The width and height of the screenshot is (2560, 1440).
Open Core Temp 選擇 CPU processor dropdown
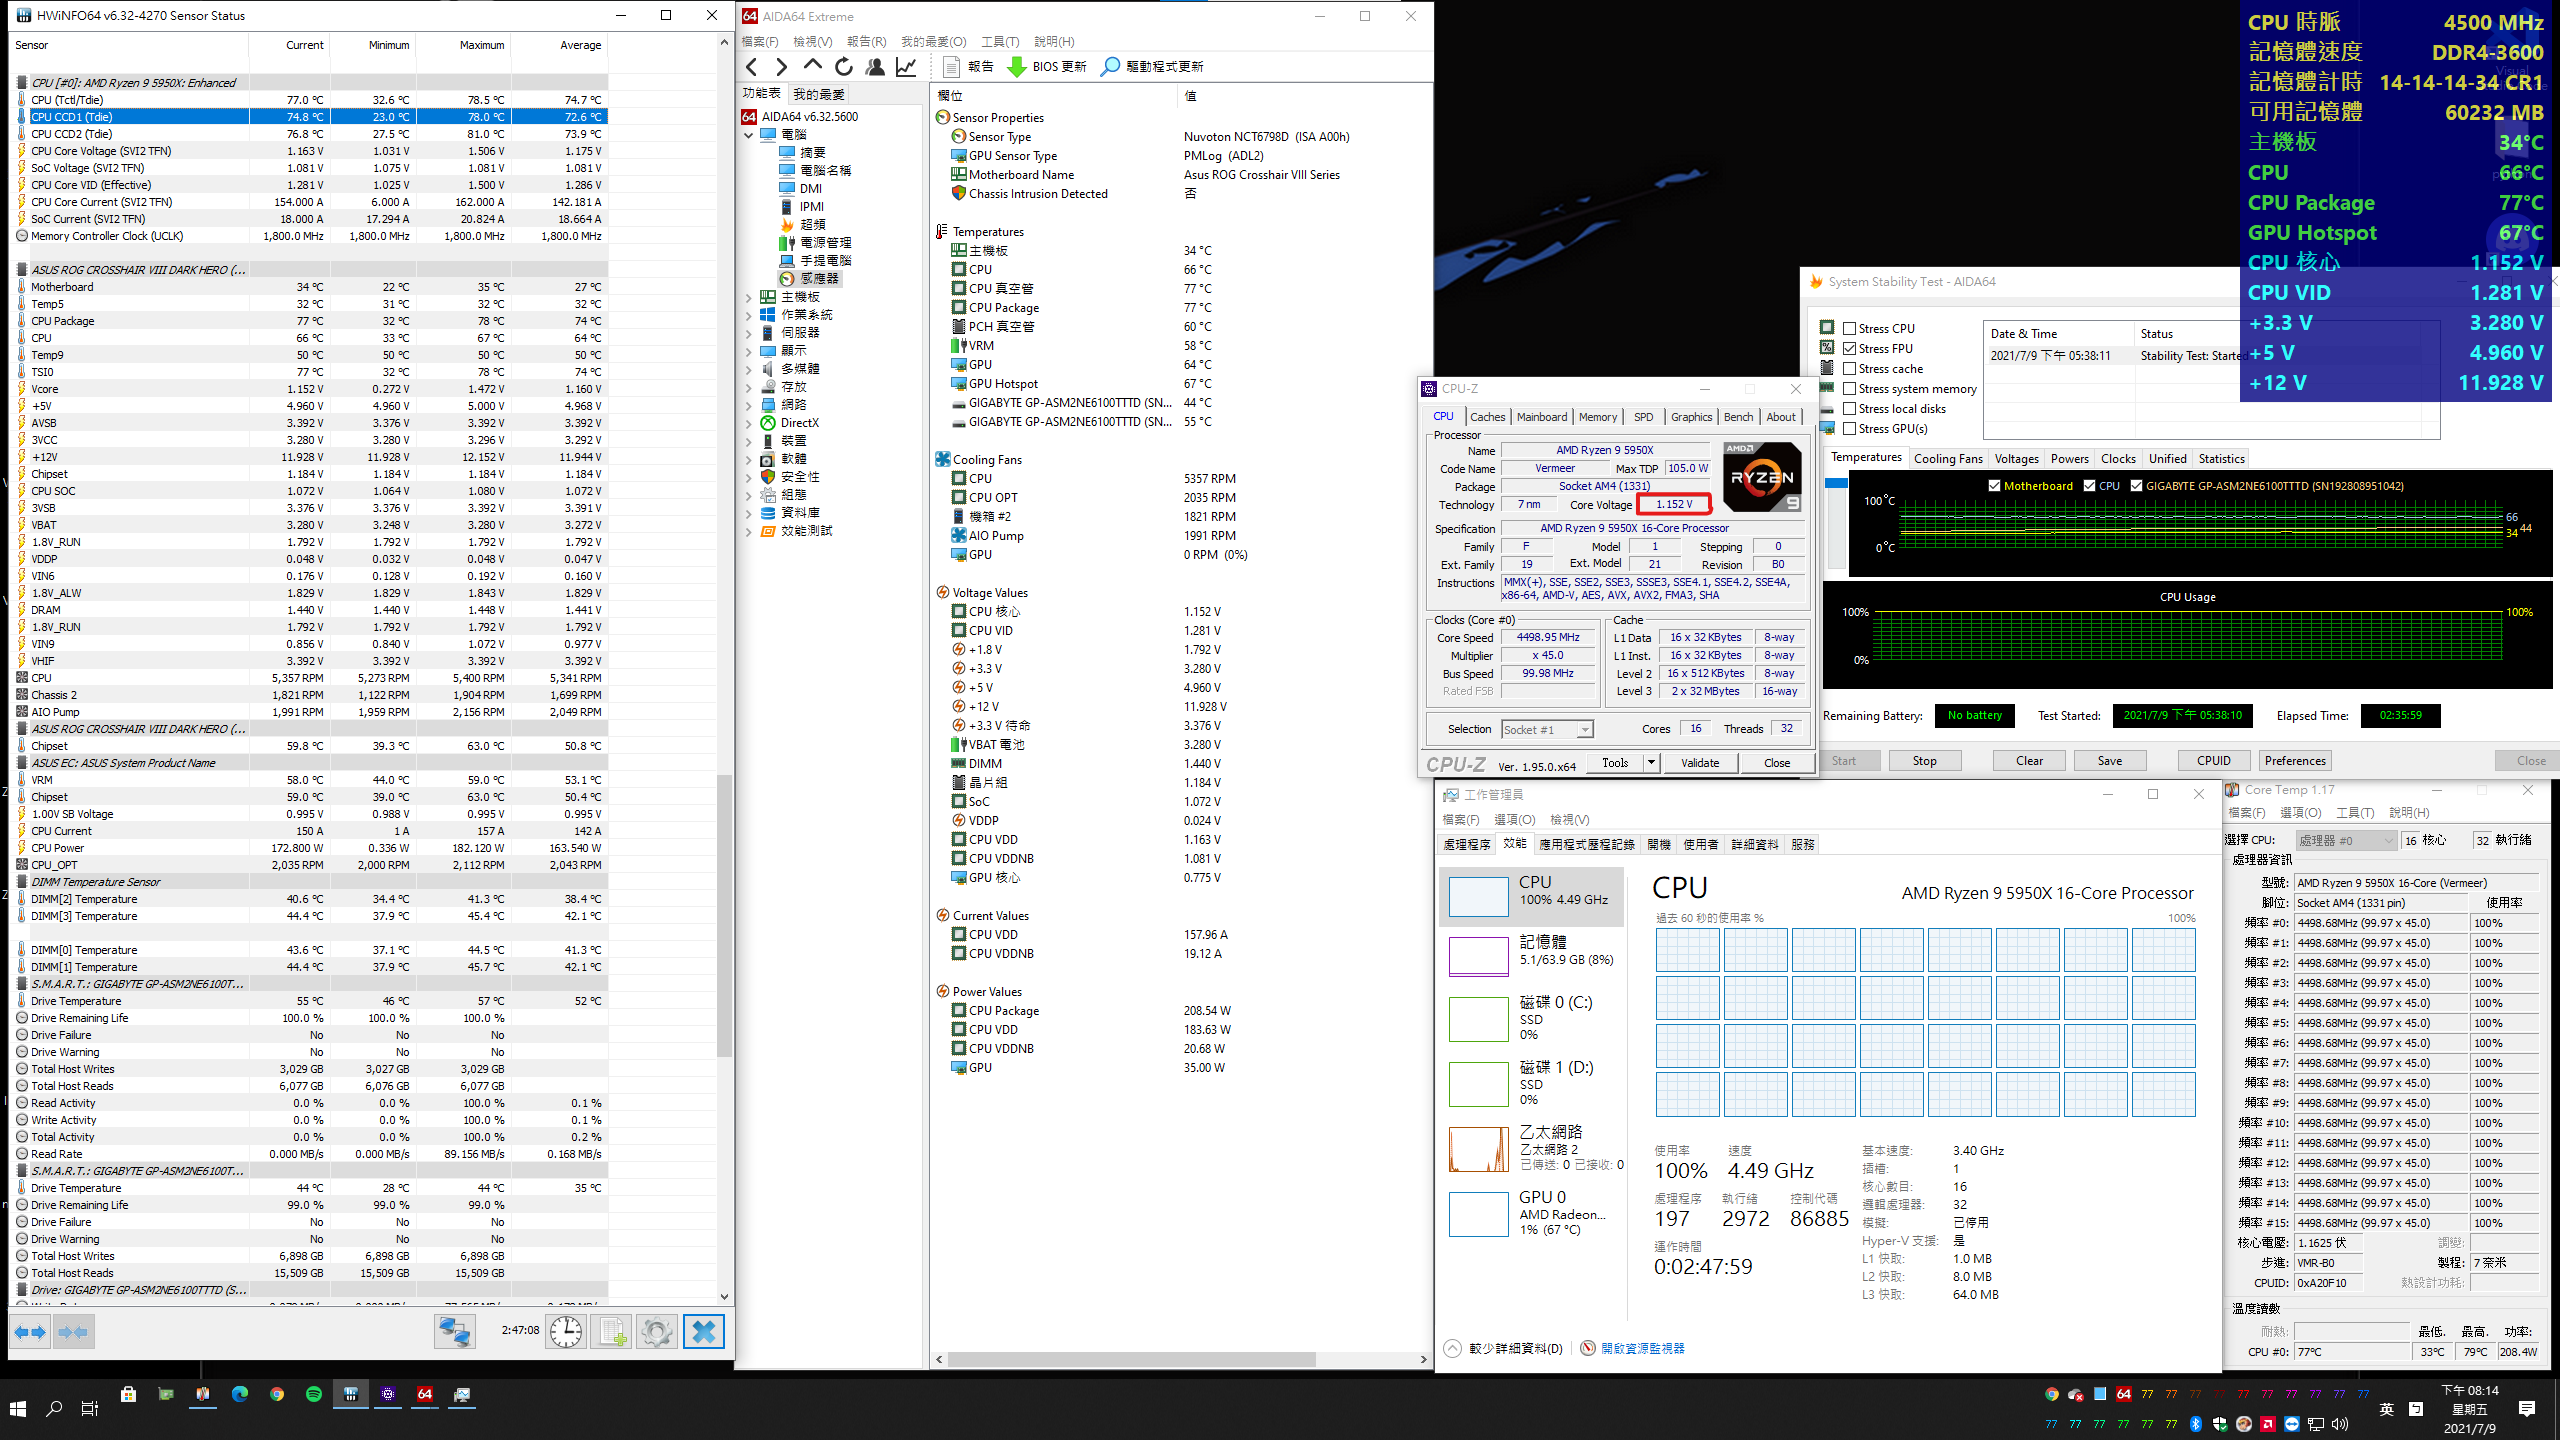[x=2345, y=840]
